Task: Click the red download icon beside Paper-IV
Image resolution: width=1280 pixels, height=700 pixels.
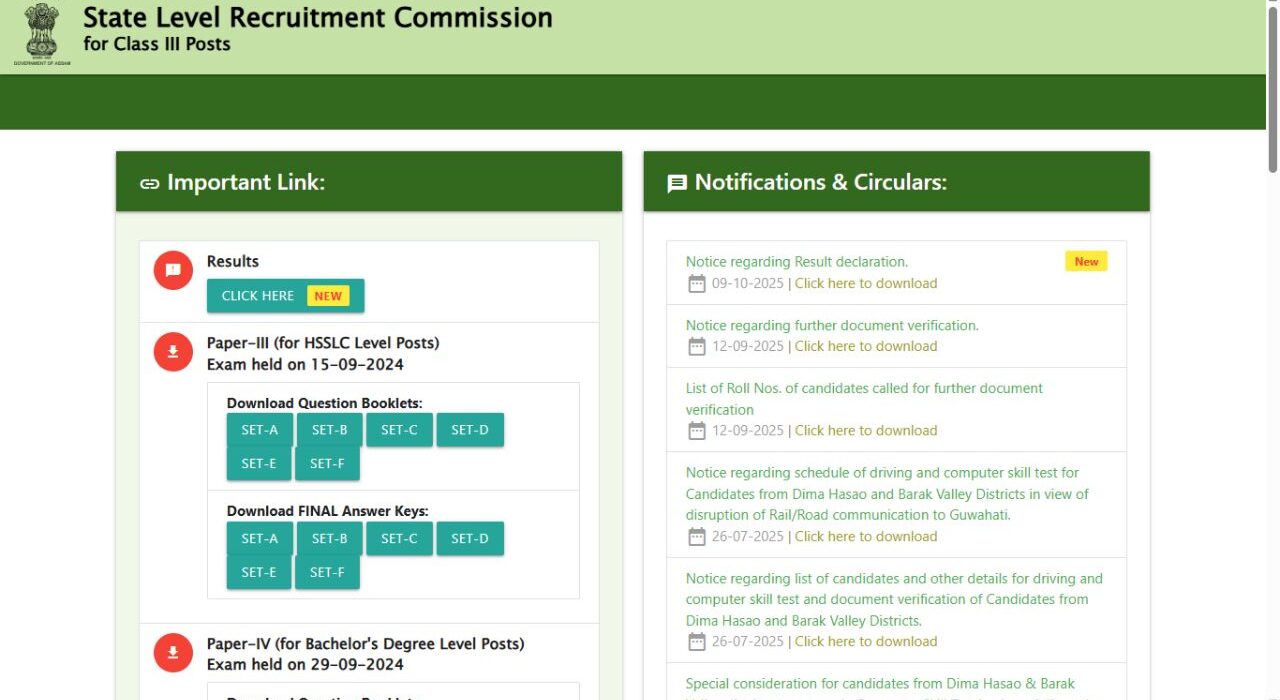Action: tap(173, 653)
